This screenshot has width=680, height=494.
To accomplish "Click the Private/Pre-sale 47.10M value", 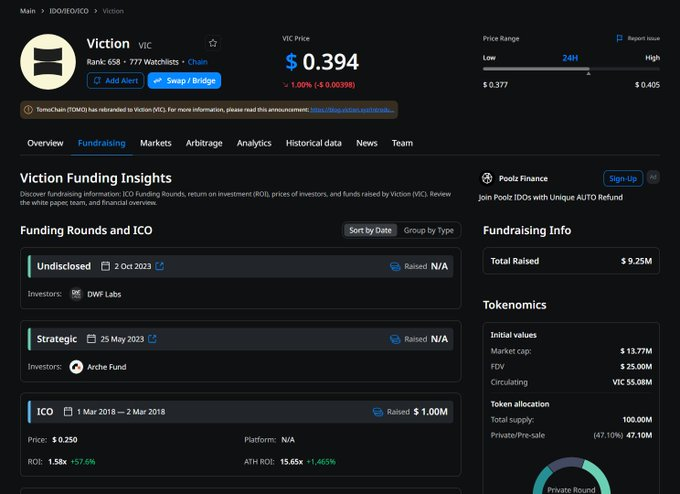I will point(639,435).
